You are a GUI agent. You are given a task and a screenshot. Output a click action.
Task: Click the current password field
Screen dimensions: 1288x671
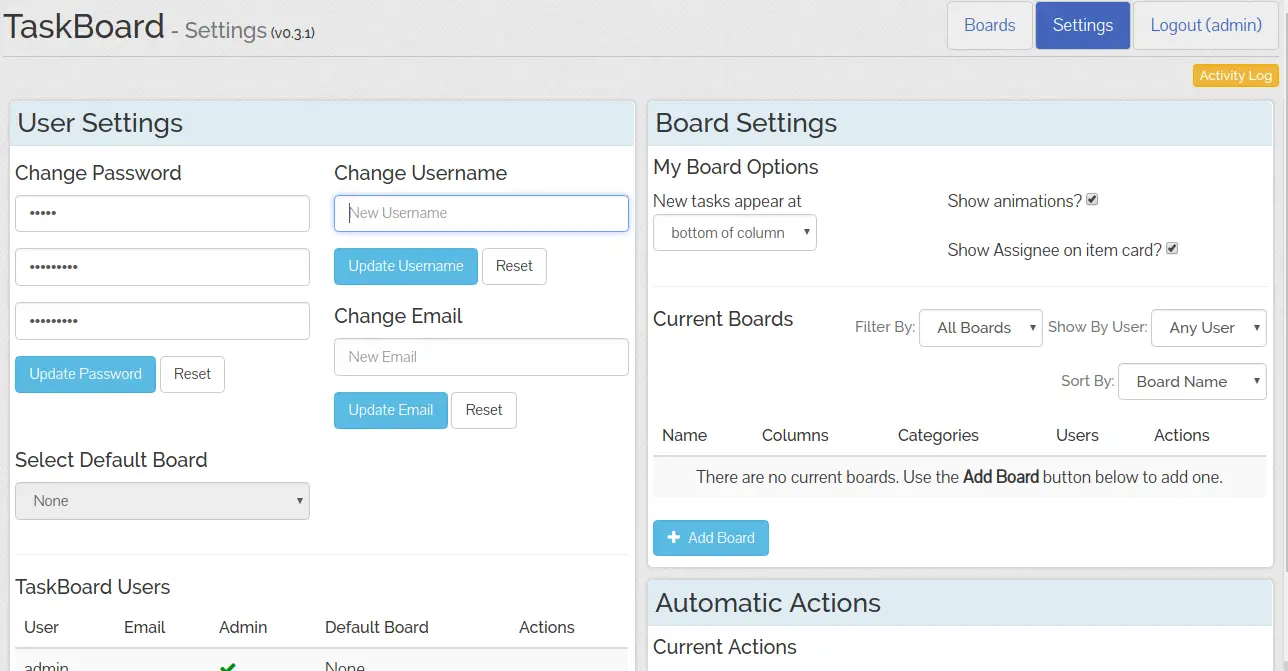[x=162, y=214]
